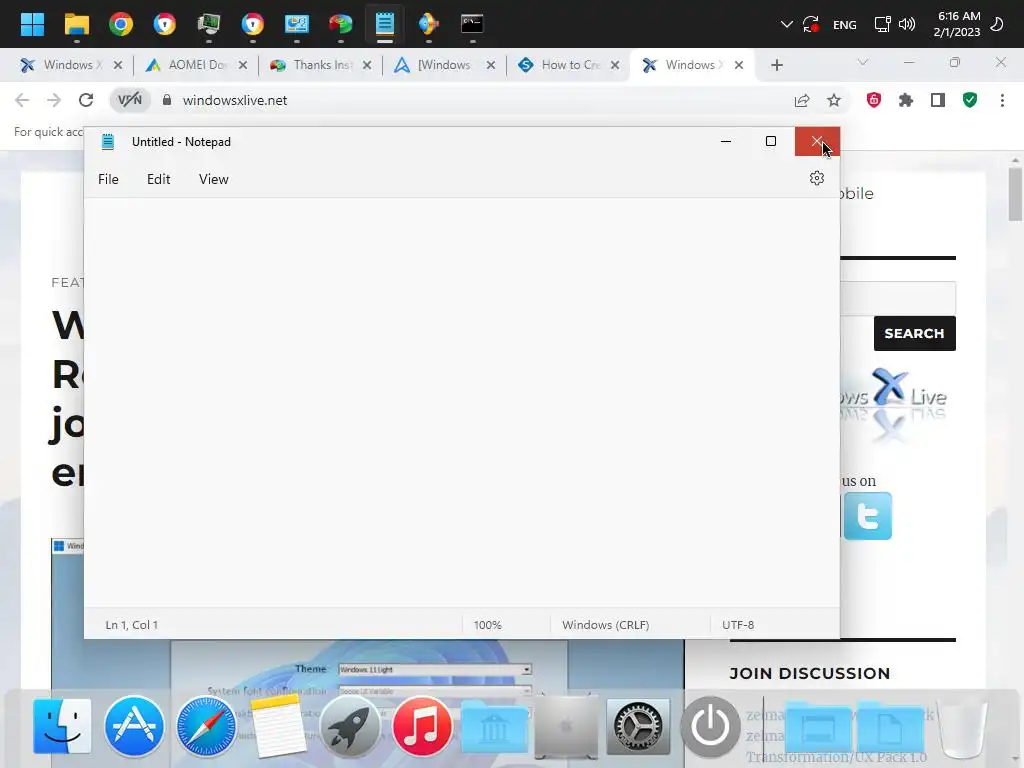The height and width of the screenshot is (768, 1024).
Task: Open Finder from the dock
Action: pos(62,726)
